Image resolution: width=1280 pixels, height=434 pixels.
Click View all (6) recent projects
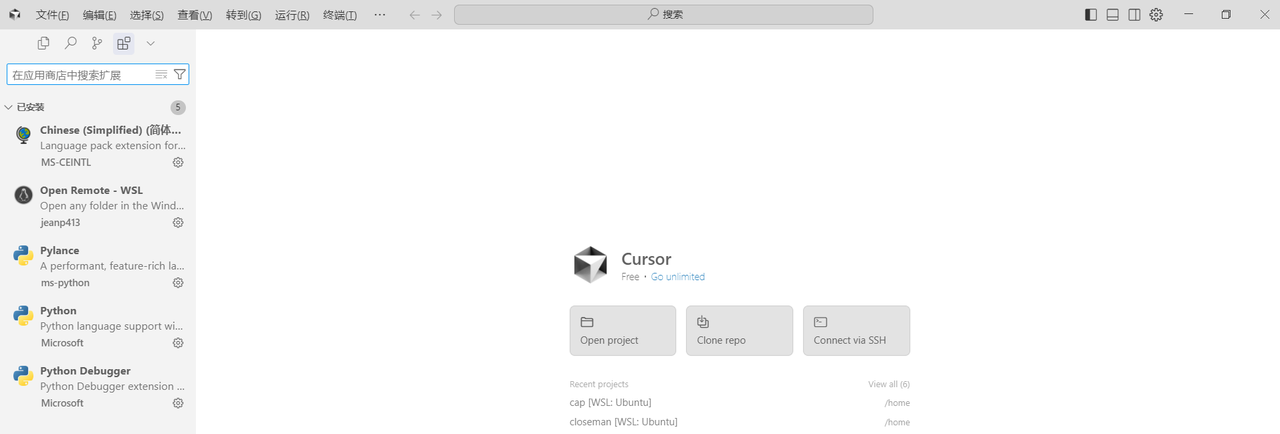pos(889,384)
